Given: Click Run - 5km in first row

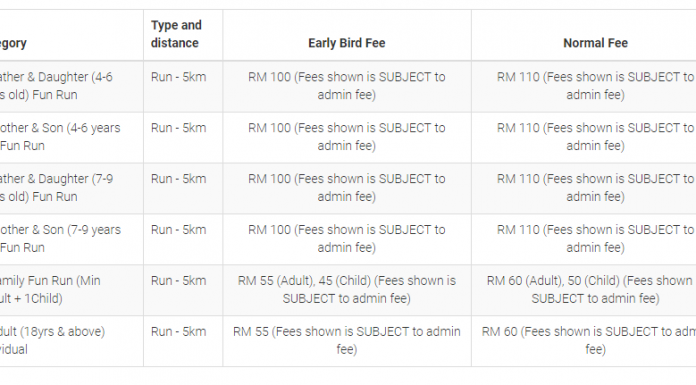Looking at the screenshot, I should coord(178,77).
